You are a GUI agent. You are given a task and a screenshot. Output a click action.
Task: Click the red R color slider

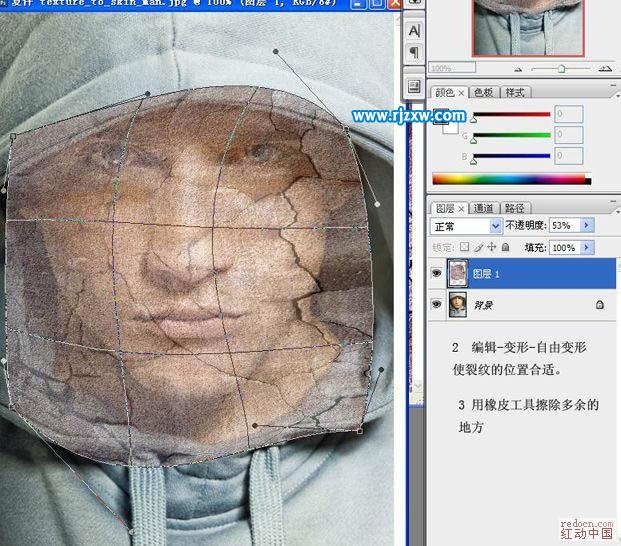pos(512,114)
